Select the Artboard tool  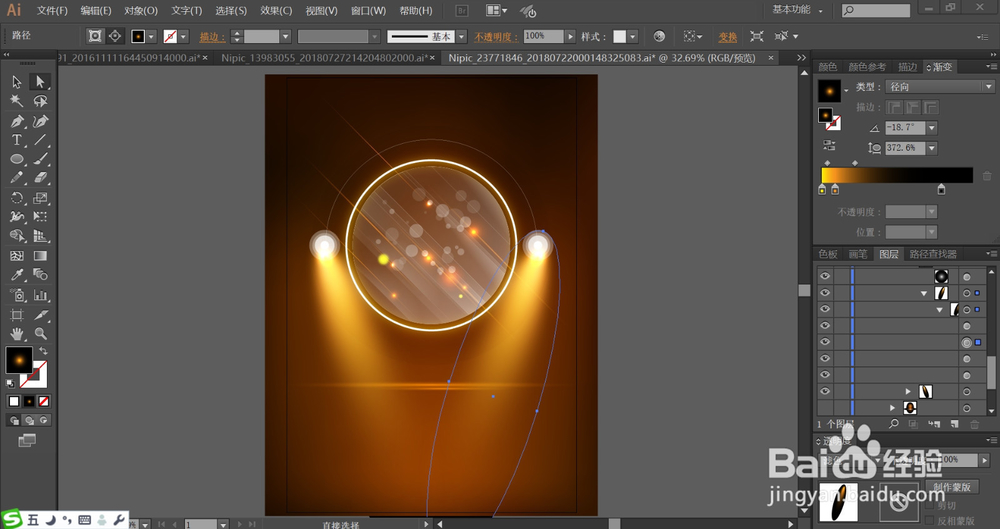pyautogui.click(x=17, y=315)
